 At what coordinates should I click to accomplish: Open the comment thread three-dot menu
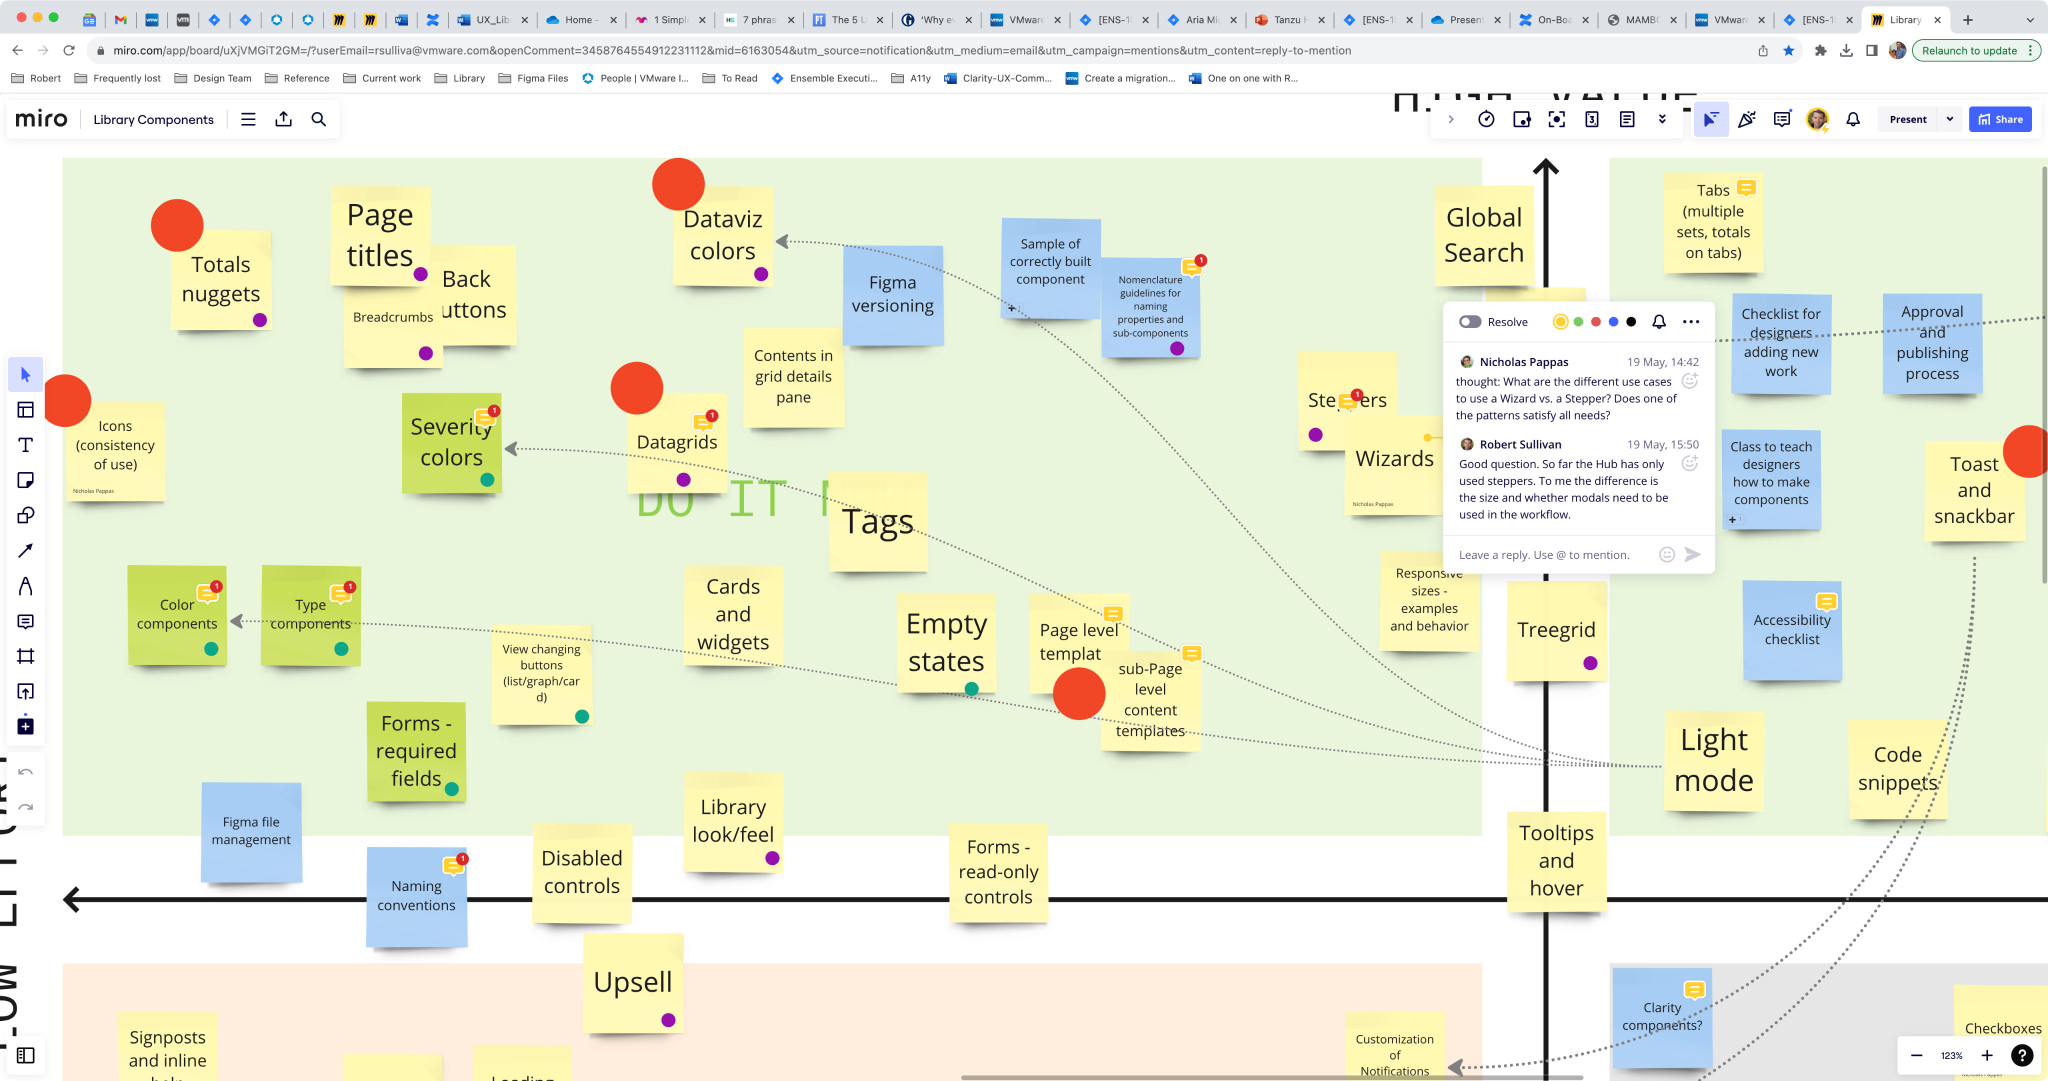click(x=1691, y=322)
